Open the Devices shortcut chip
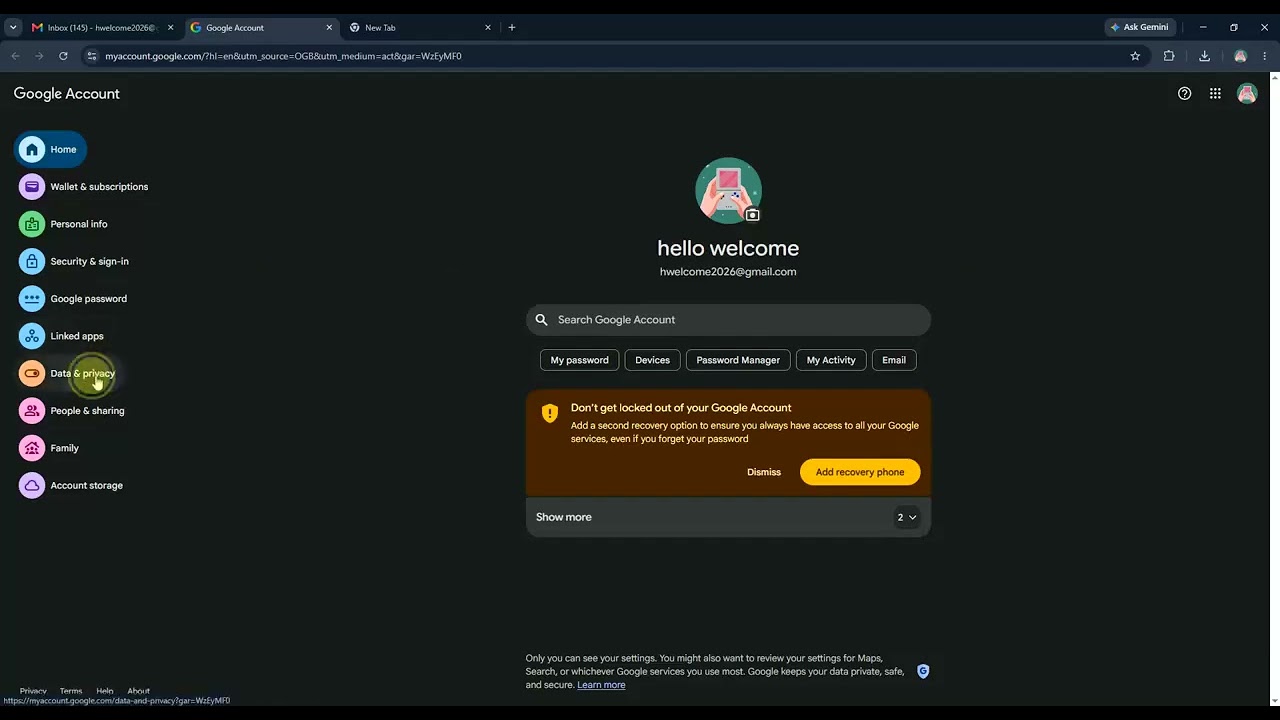Screen dimensions: 1280x720 click(652, 360)
